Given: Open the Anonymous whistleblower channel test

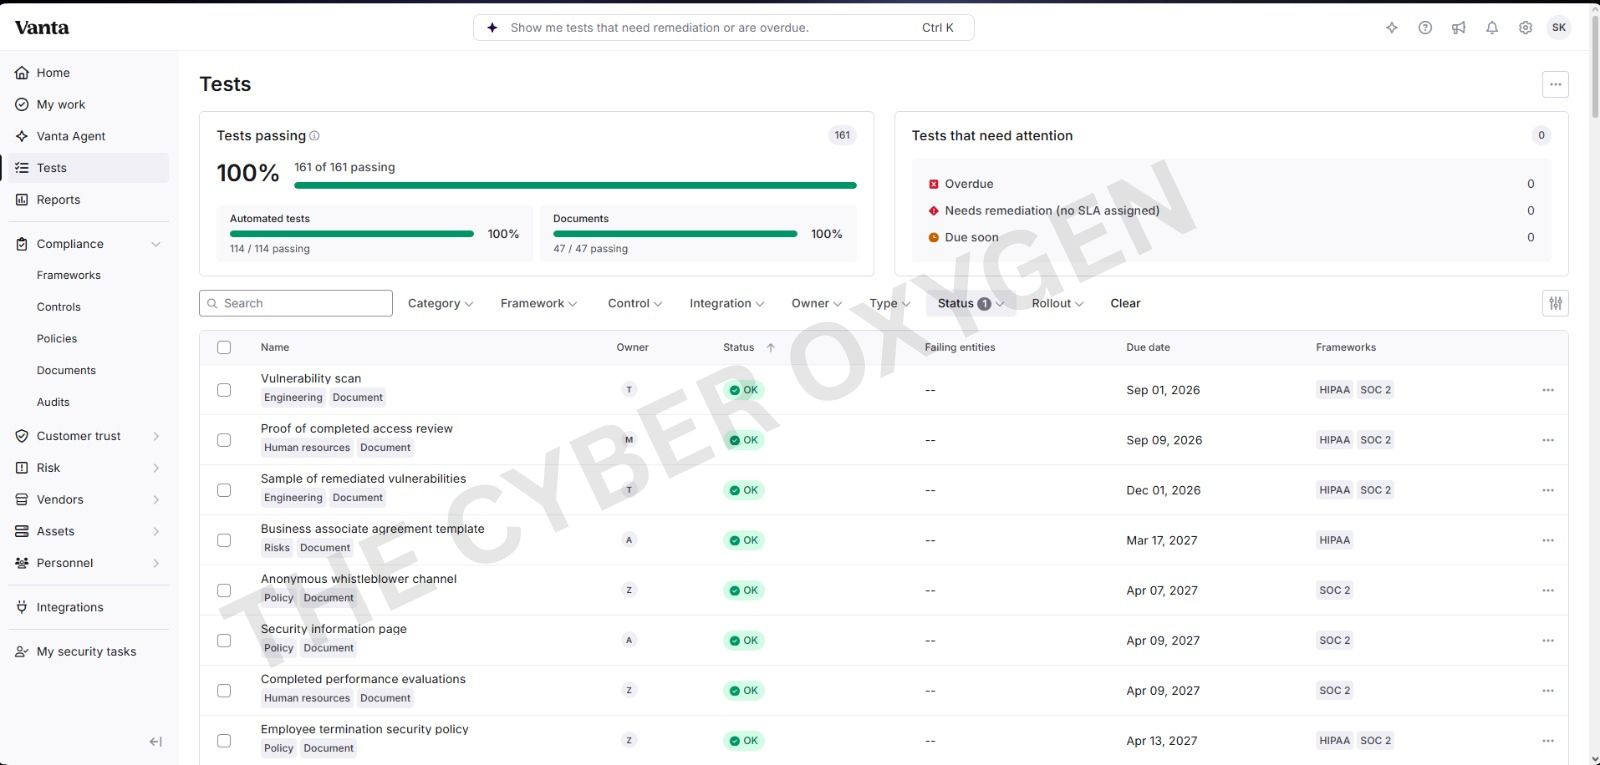Looking at the screenshot, I should [359, 579].
